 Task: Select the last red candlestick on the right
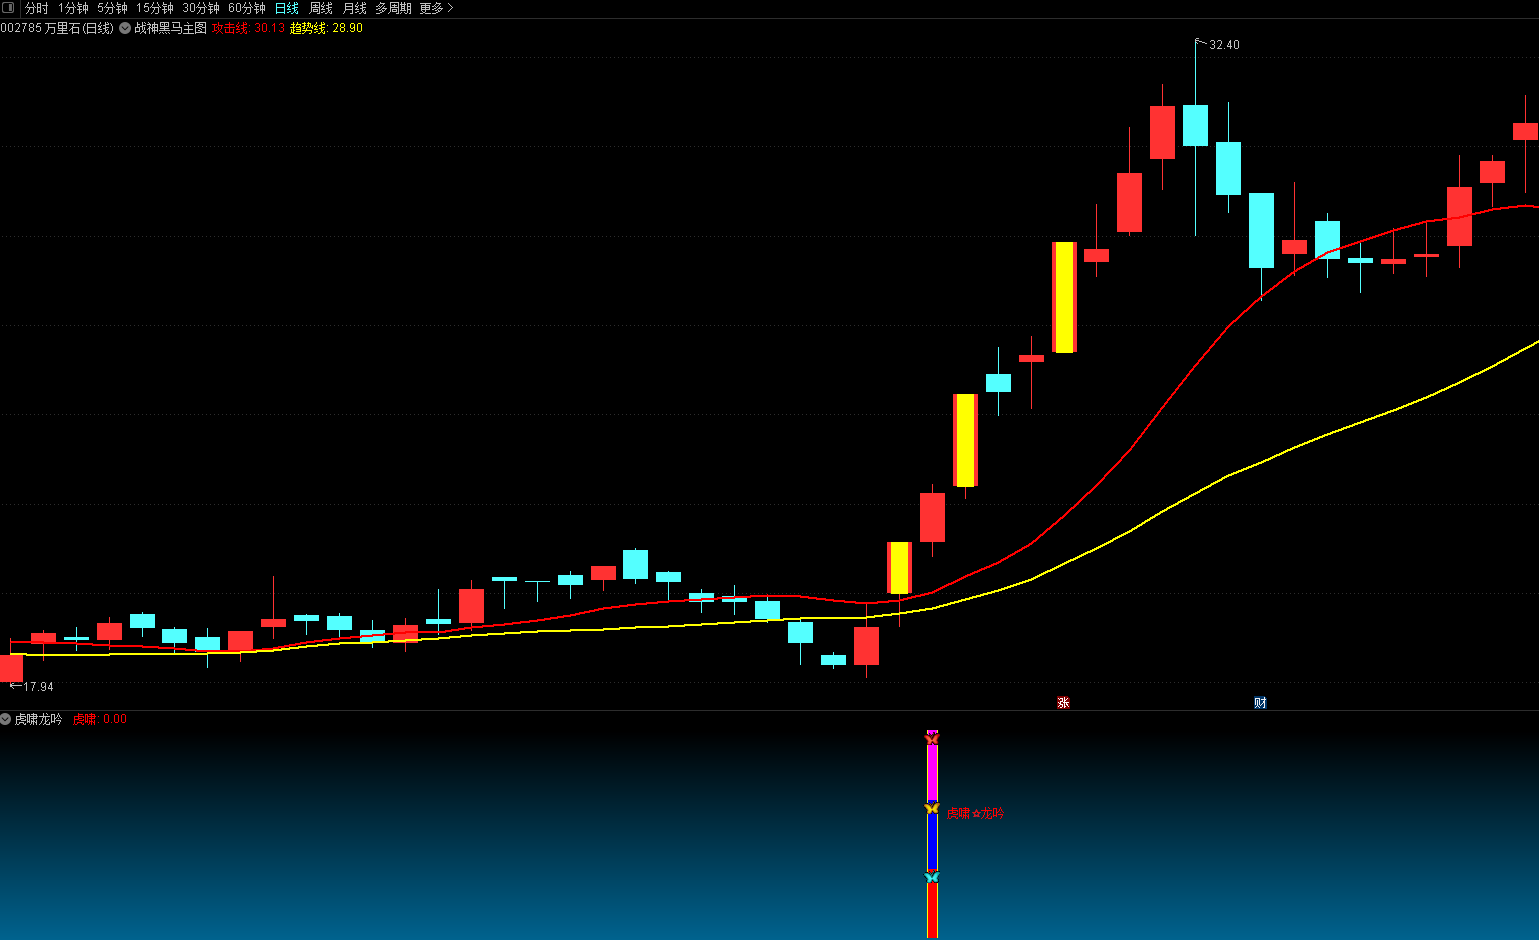click(x=1525, y=131)
